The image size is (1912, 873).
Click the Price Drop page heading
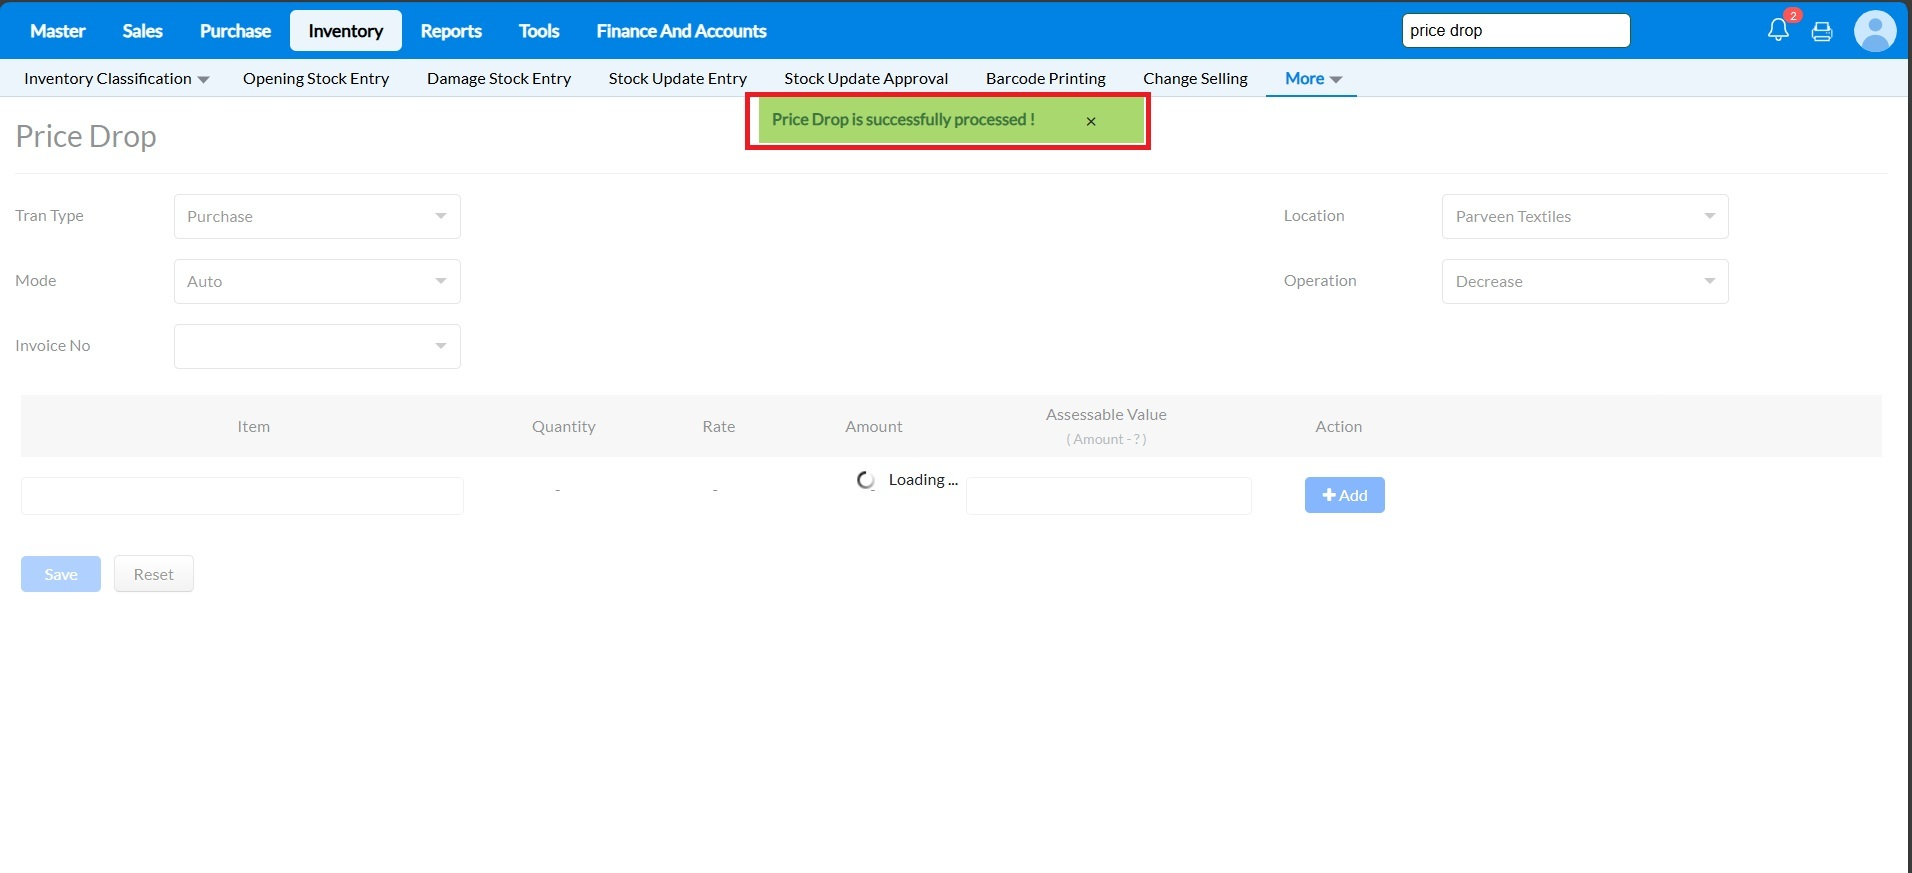(86, 136)
